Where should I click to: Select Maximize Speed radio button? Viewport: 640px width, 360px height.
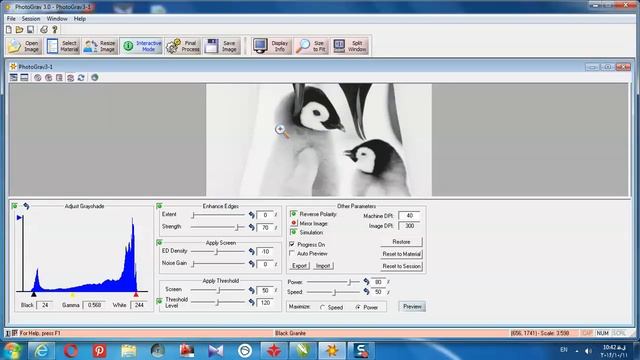click(x=322, y=307)
